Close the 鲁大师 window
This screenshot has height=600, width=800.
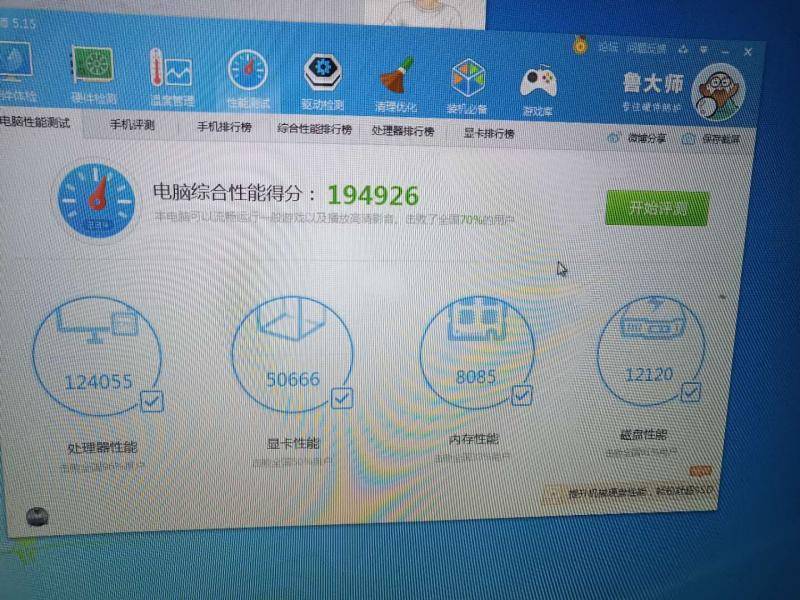pyautogui.click(x=748, y=52)
